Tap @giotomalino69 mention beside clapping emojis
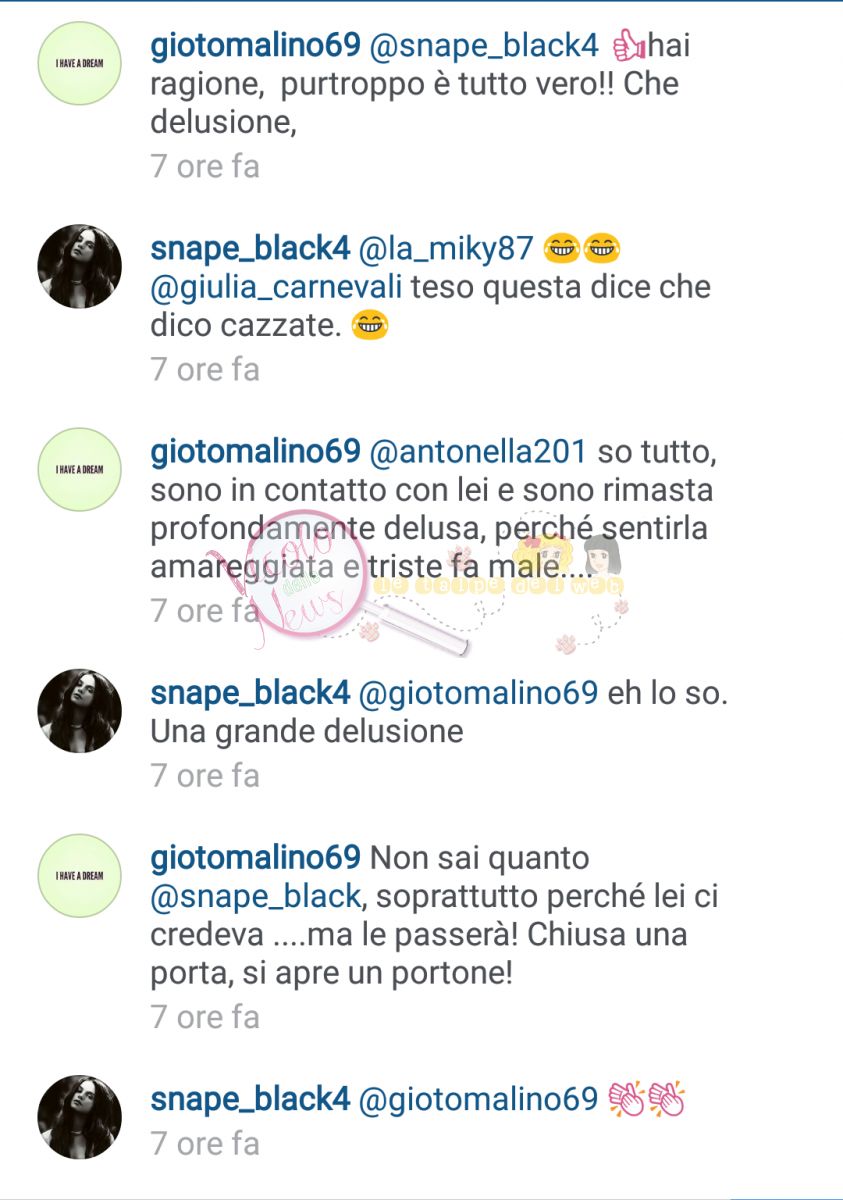Image resolution: width=843 pixels, height=1200 pixels. 478,1099
